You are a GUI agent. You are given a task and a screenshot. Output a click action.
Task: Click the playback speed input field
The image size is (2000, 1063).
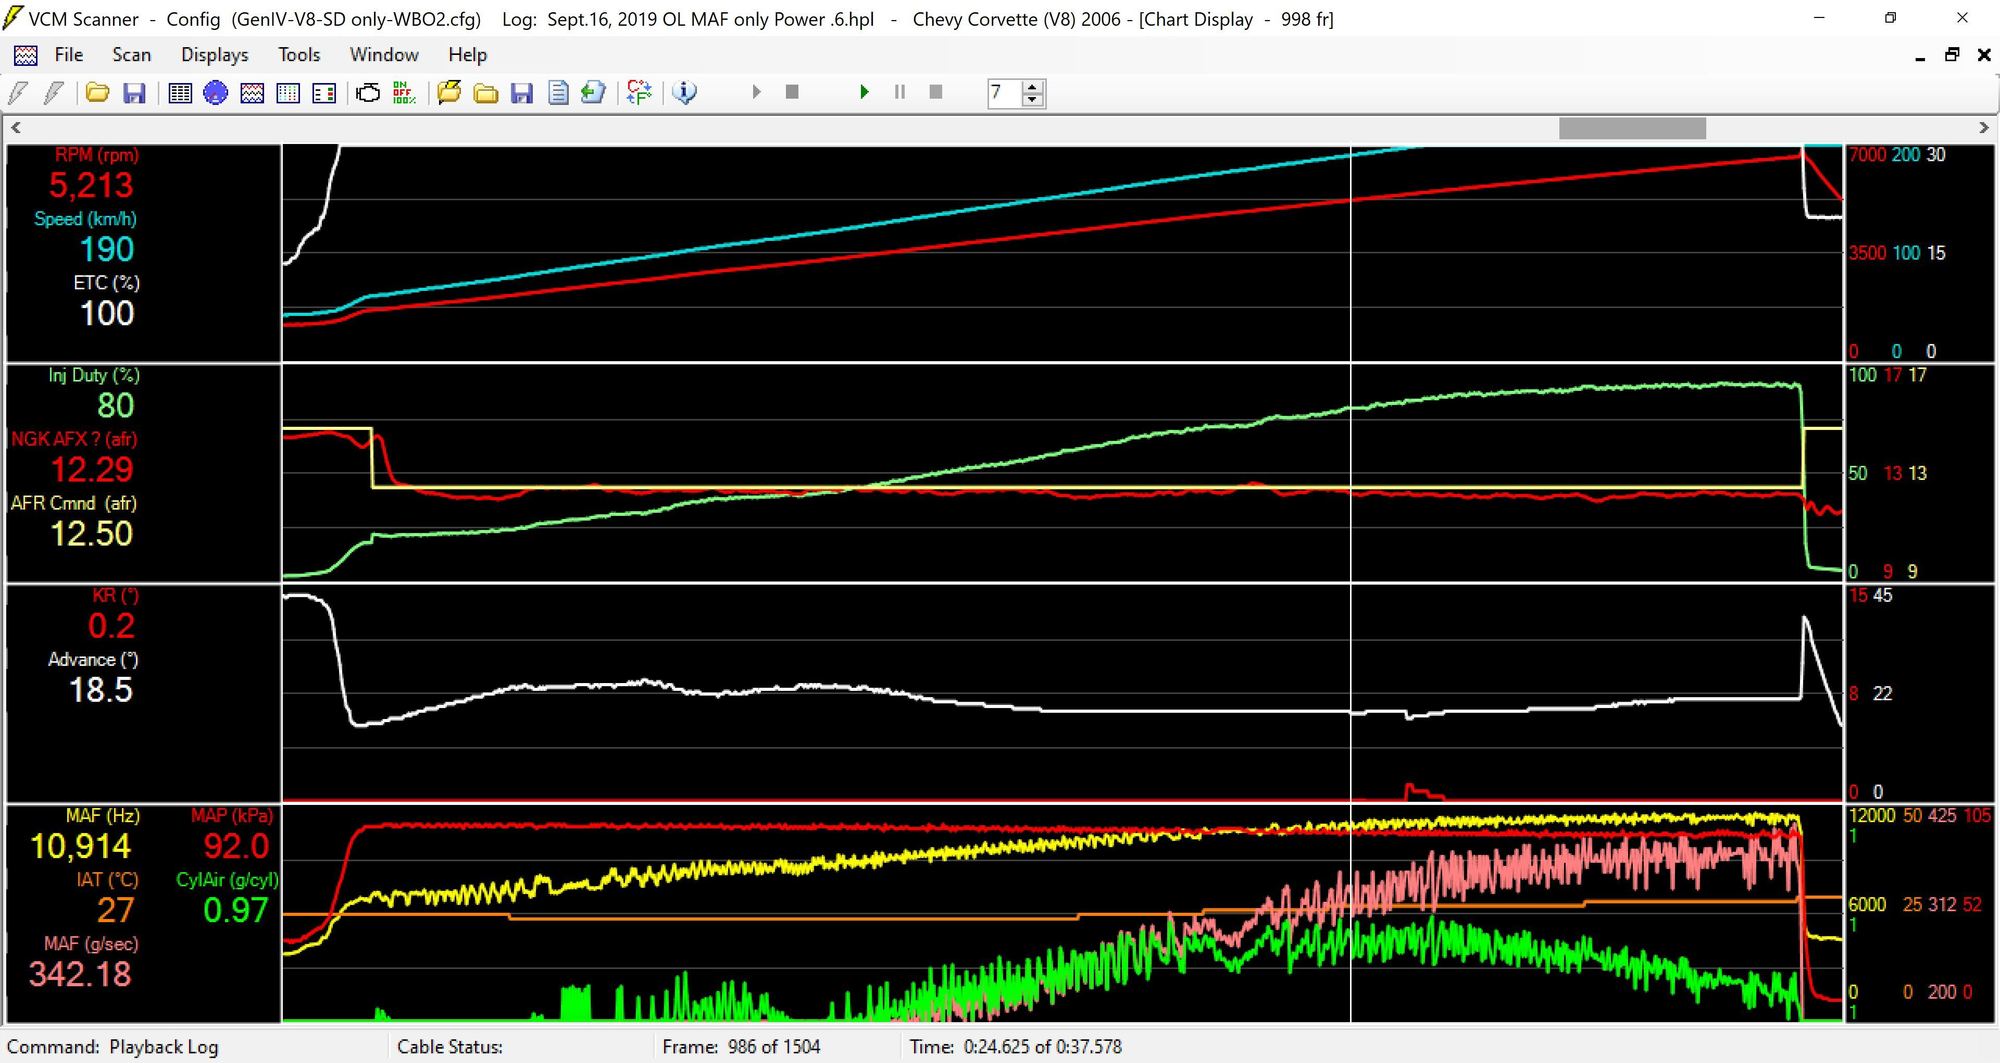(x=1003, y=93)
